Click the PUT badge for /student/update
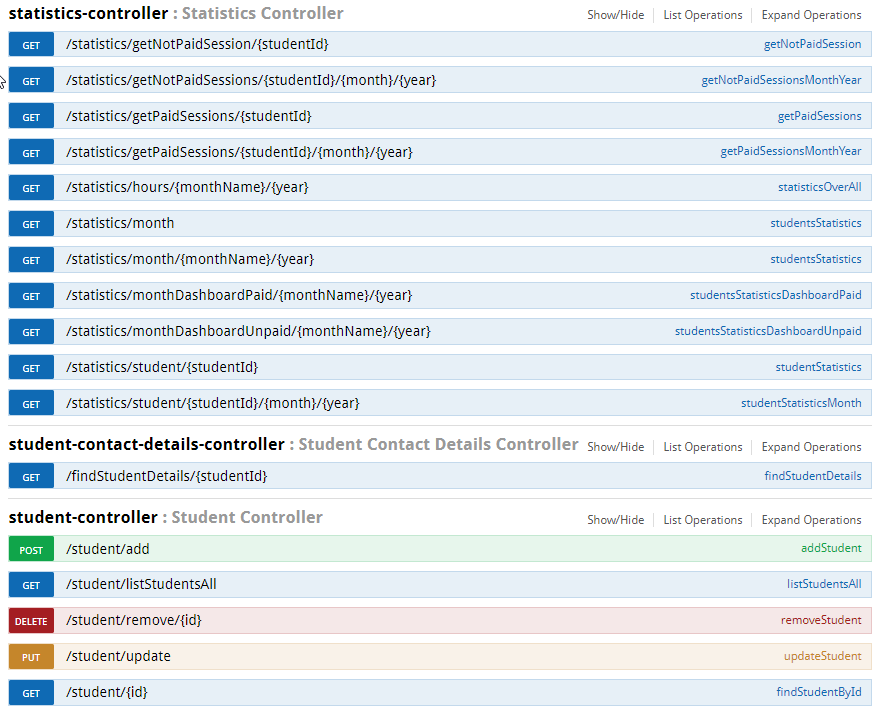The width and height of the screenshot is (890, 715). (31, 657)
